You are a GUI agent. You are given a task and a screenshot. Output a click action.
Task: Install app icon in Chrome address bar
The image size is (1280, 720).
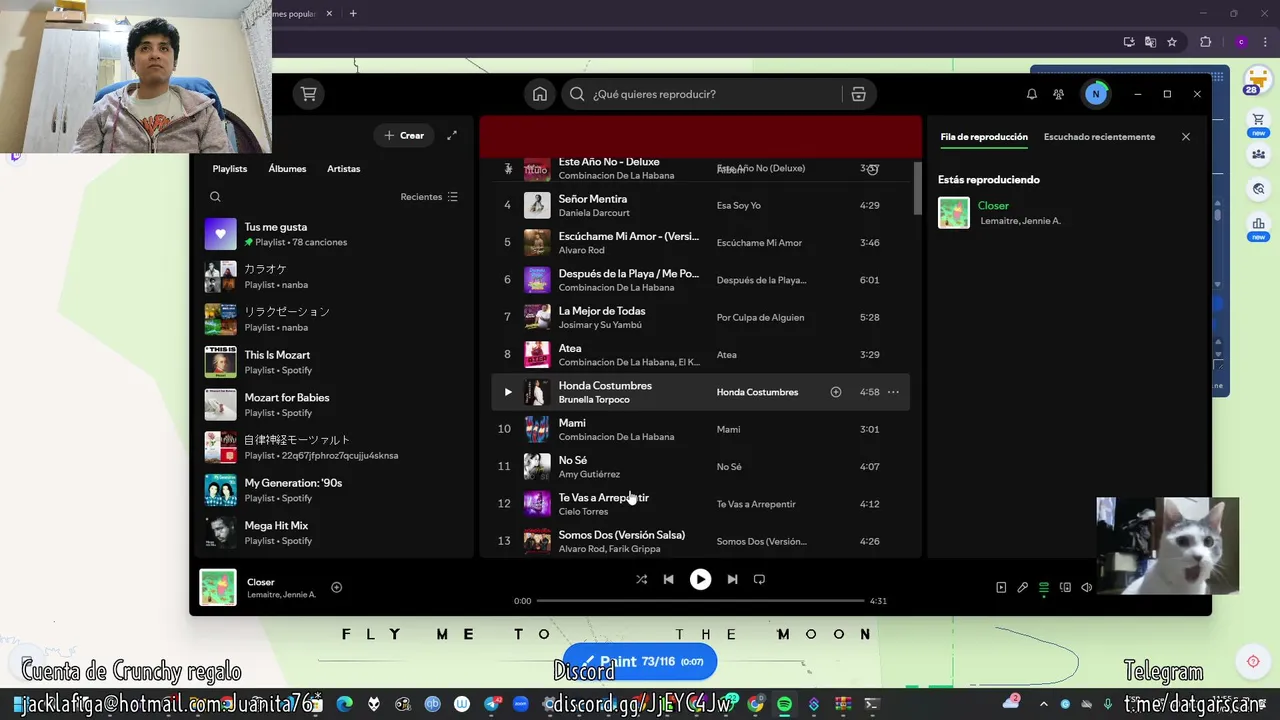(1129, 42)
